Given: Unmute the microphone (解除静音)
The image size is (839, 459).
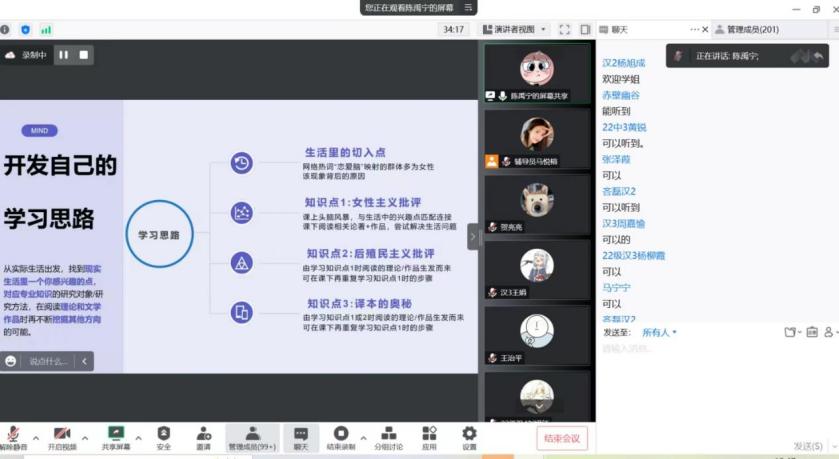Looking at the screenshot, I should tap(13, 438).
